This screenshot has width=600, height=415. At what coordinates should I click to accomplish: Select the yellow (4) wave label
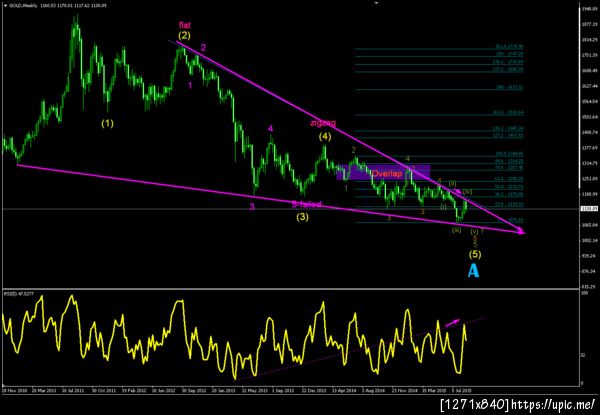pos(325,137)
